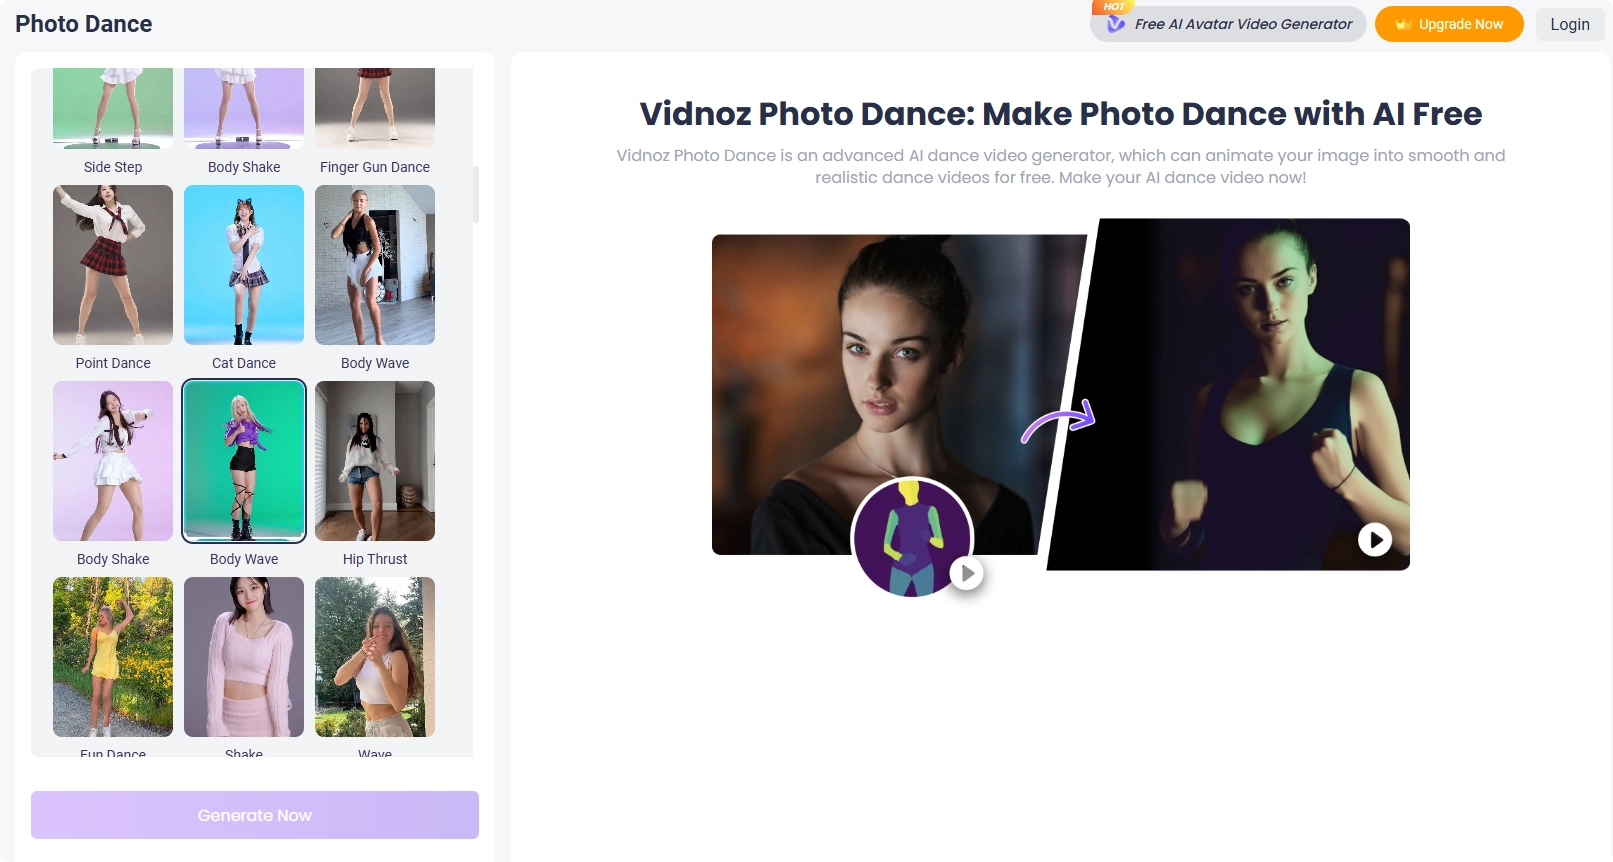The image size is (1613, 862).
Task: Select the highlighted green Body Wave template
Action: click(244, 461)
